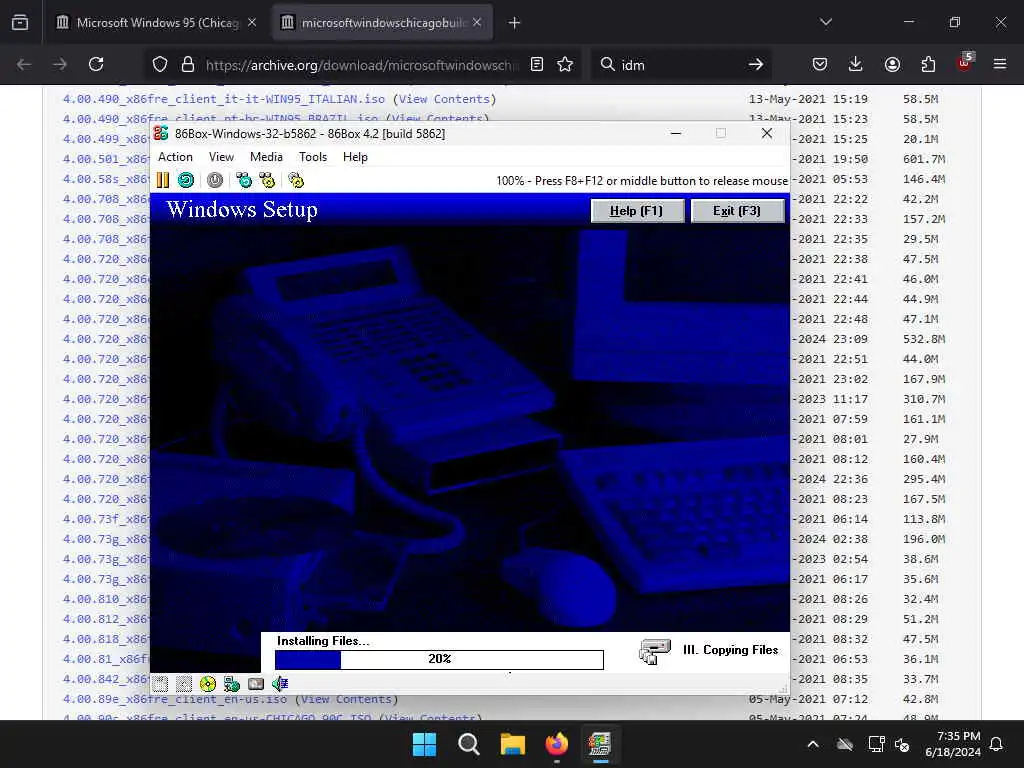The height and width of the screenshot is (768, 1024).
Task: Send Ctrl+Alt+Del toolbar icon
Action: click(x=244, y=180)
